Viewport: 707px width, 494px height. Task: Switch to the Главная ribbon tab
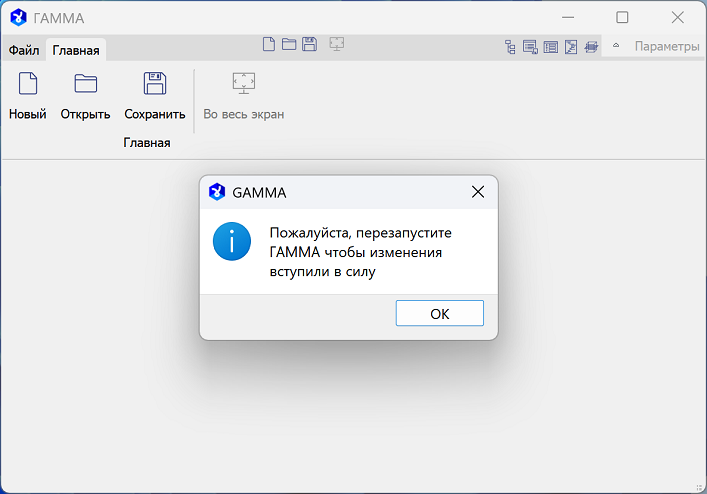point(76,49)
